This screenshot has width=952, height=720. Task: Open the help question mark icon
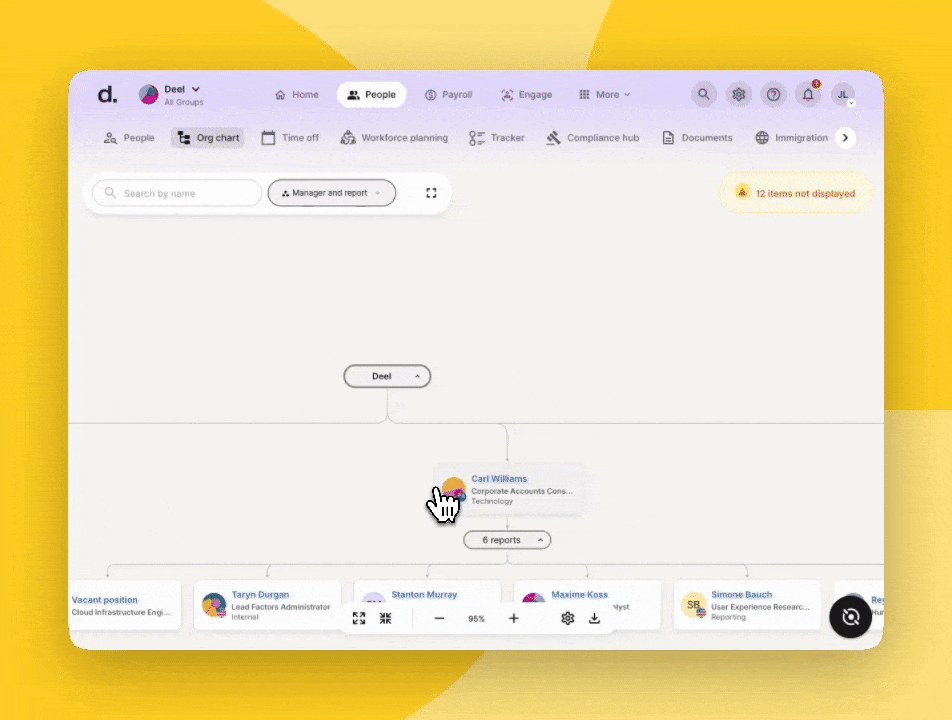(x=773, y=95)
